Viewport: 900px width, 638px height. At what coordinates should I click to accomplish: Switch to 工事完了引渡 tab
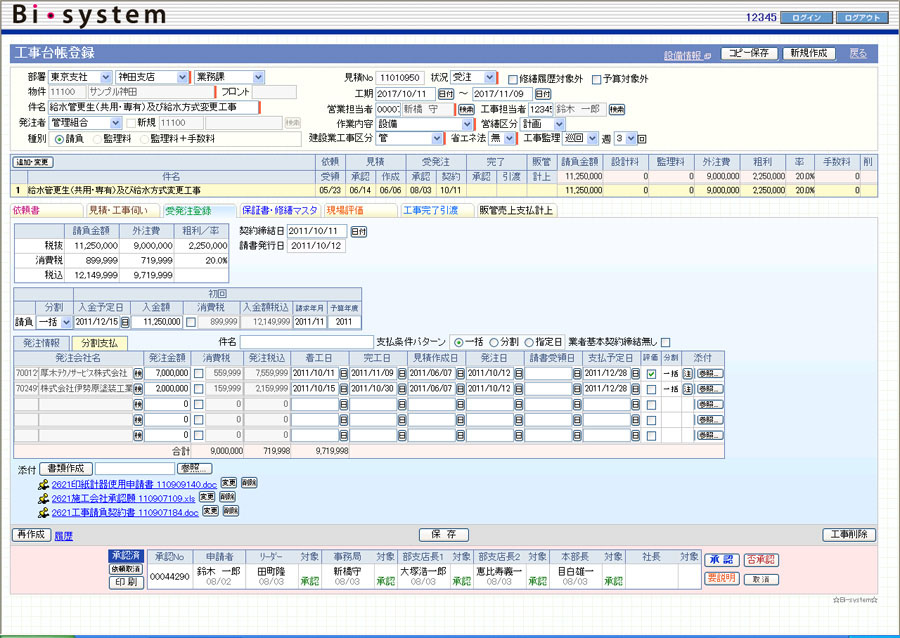click(437, 211)
